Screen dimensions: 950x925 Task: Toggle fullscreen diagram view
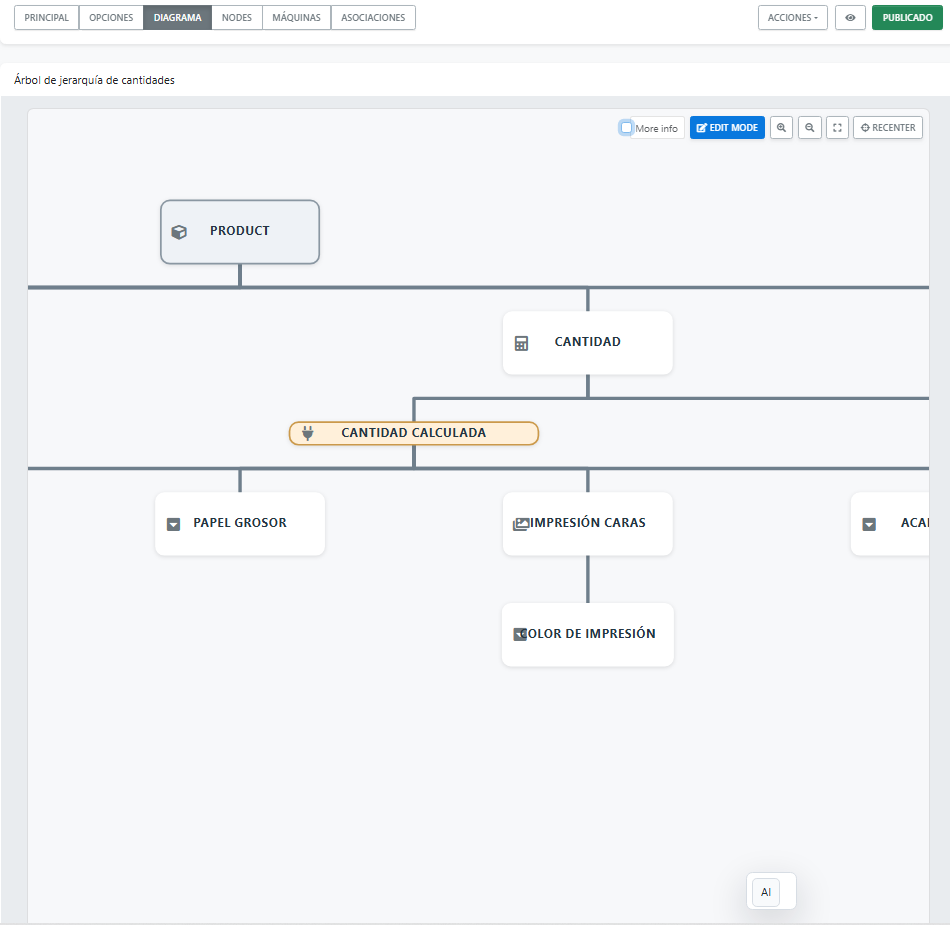(x=837, y=128)
